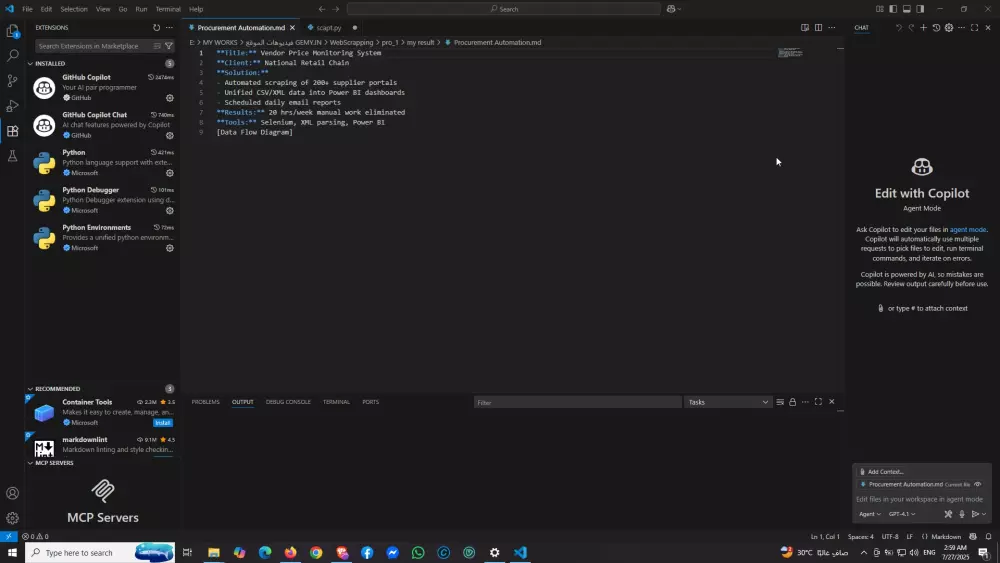1000x563 pixels.
Task: Open the File menu
Action: click(x=27, y=9)
